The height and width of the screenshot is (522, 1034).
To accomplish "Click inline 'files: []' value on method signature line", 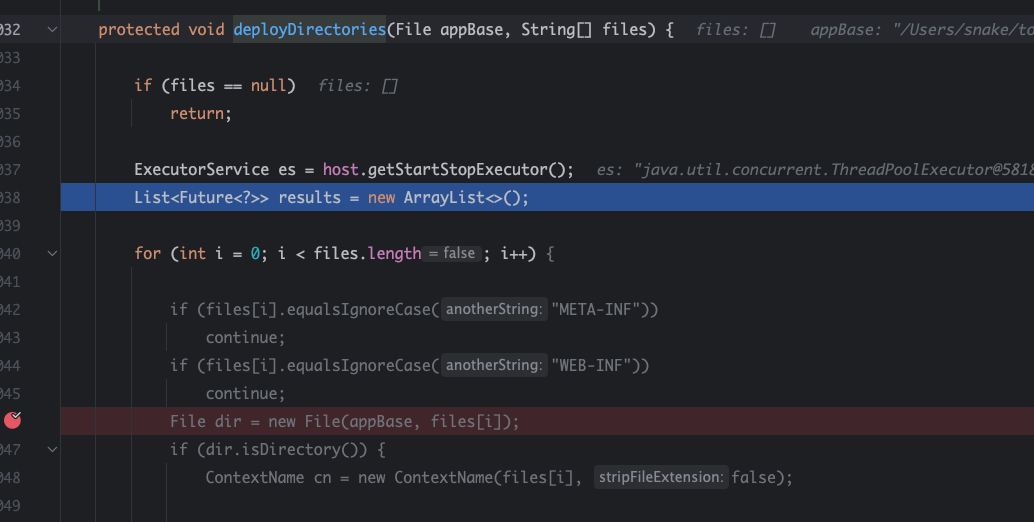I will [735, 30].
